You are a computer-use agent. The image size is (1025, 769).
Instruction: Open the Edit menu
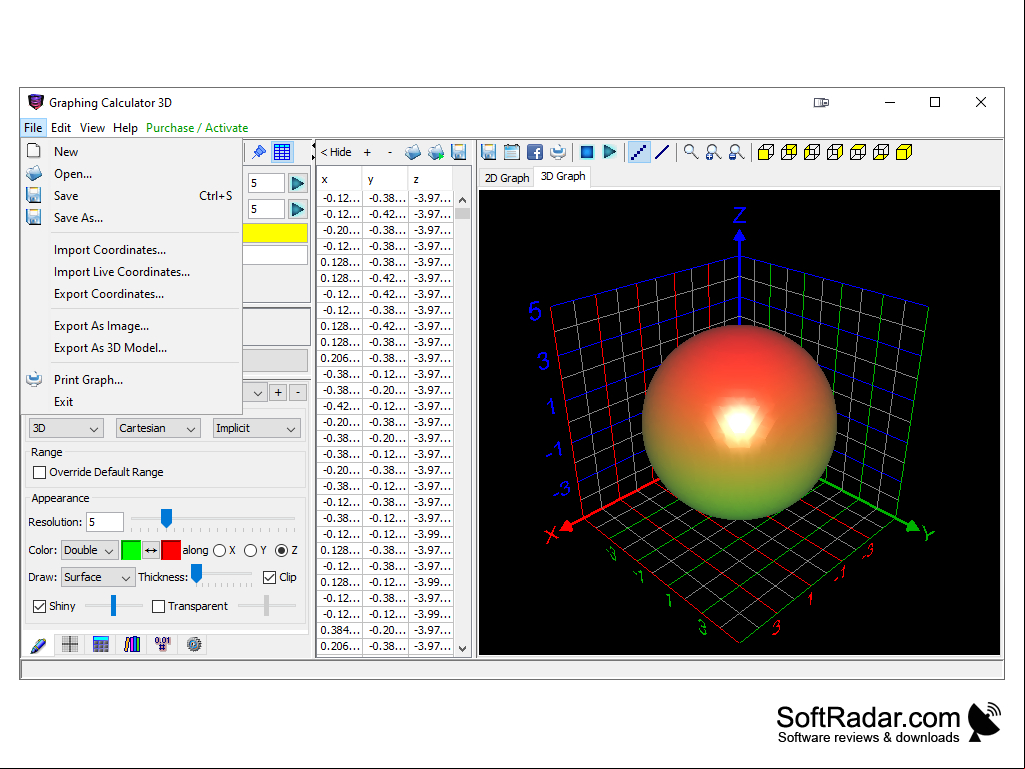(x=61, y=128)
